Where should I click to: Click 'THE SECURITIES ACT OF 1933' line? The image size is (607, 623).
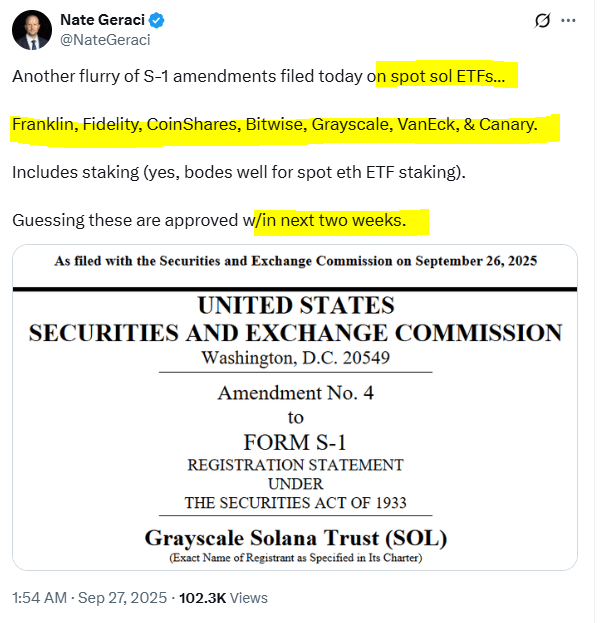[296, 503]
